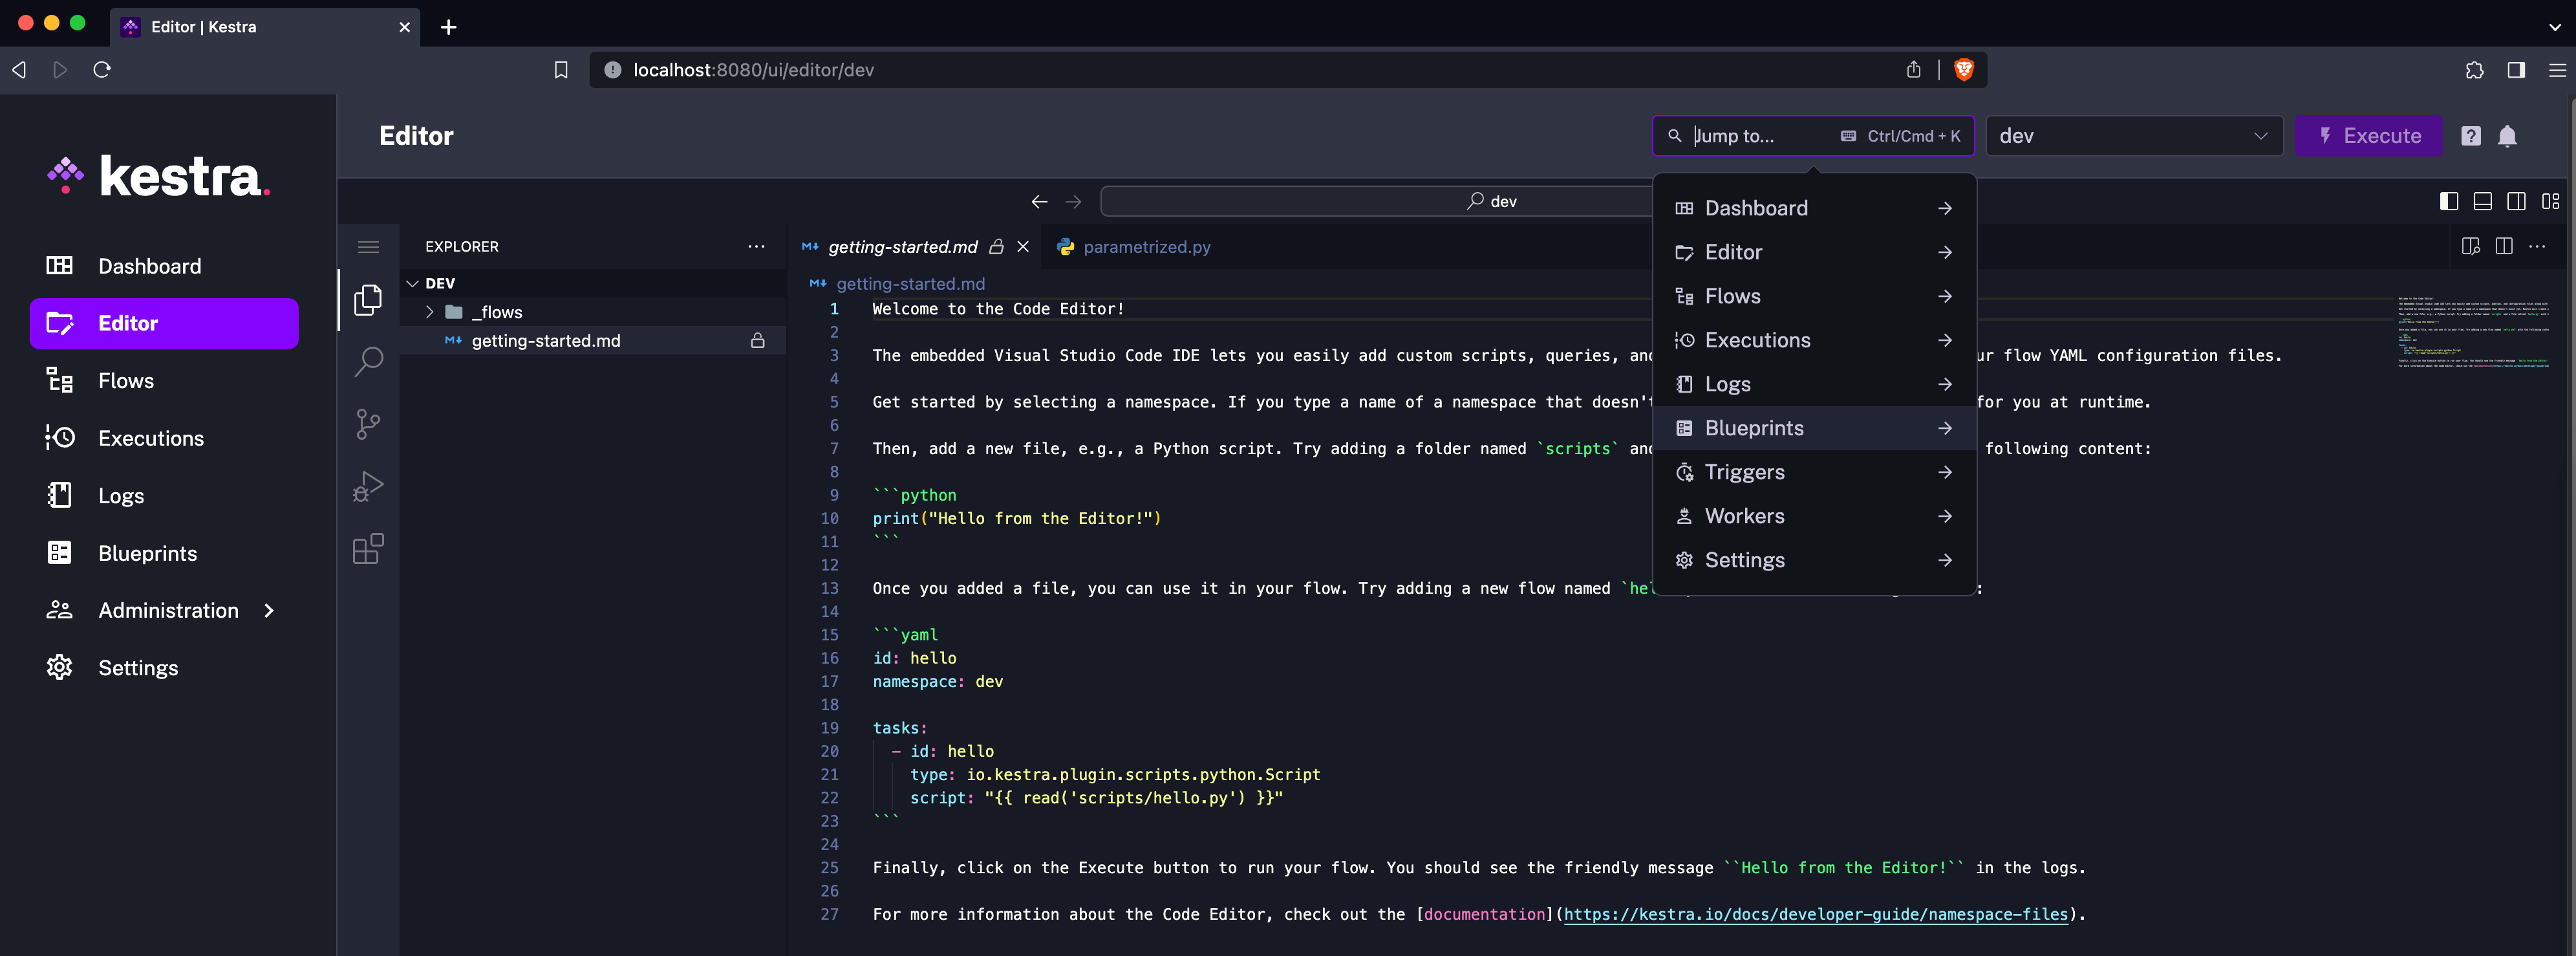This screenshot has width=2576, height=956.
Task: Open the preview-to-side icon in editor actions
Action: pyautogui.click(x=2470, y=247)
